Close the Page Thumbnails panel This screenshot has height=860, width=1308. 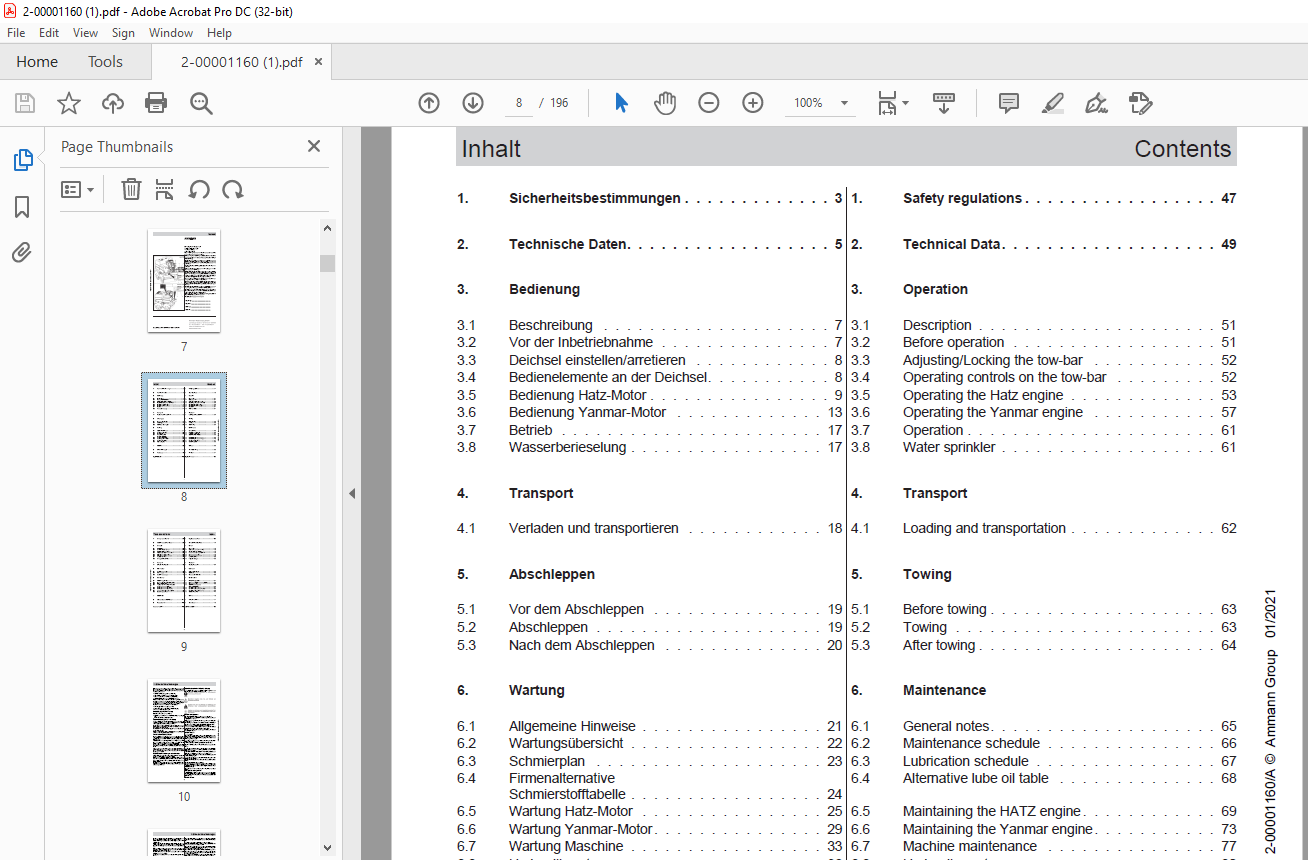coord(314,146)
